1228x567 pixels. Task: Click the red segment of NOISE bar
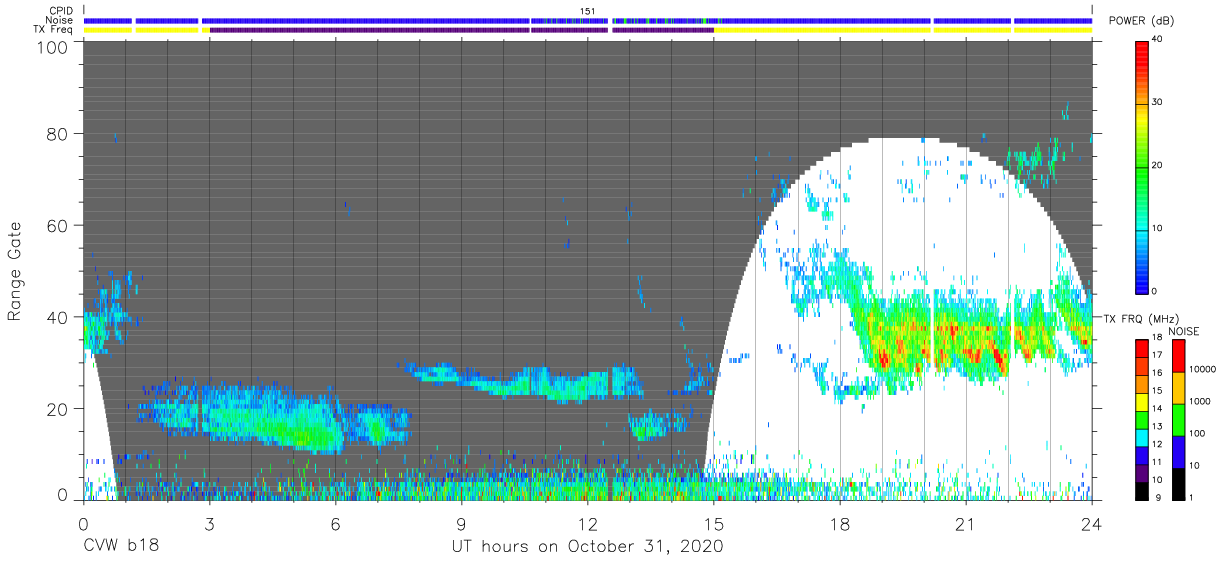tap(1180, 356)
